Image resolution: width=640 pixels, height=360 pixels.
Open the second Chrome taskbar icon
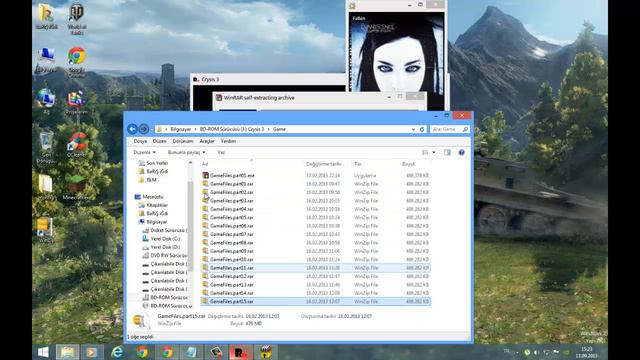tap(167, 352)
